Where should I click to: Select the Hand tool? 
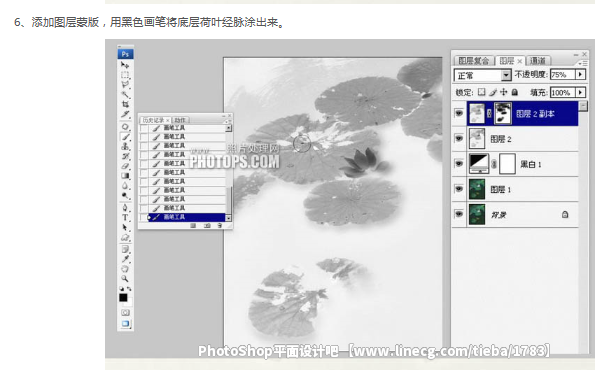pyautogui.click(x=125, y=269)
